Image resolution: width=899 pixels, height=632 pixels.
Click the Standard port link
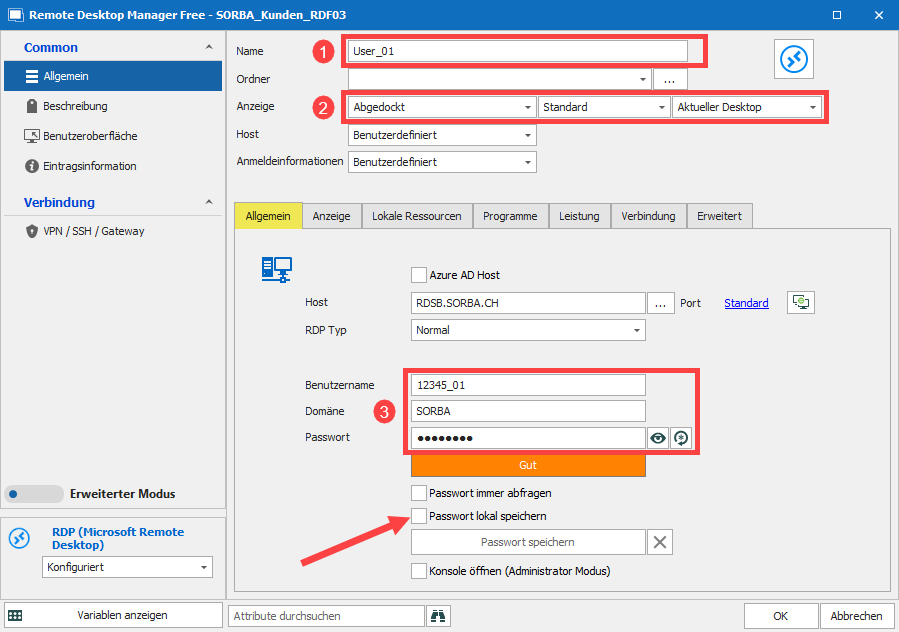746,303
